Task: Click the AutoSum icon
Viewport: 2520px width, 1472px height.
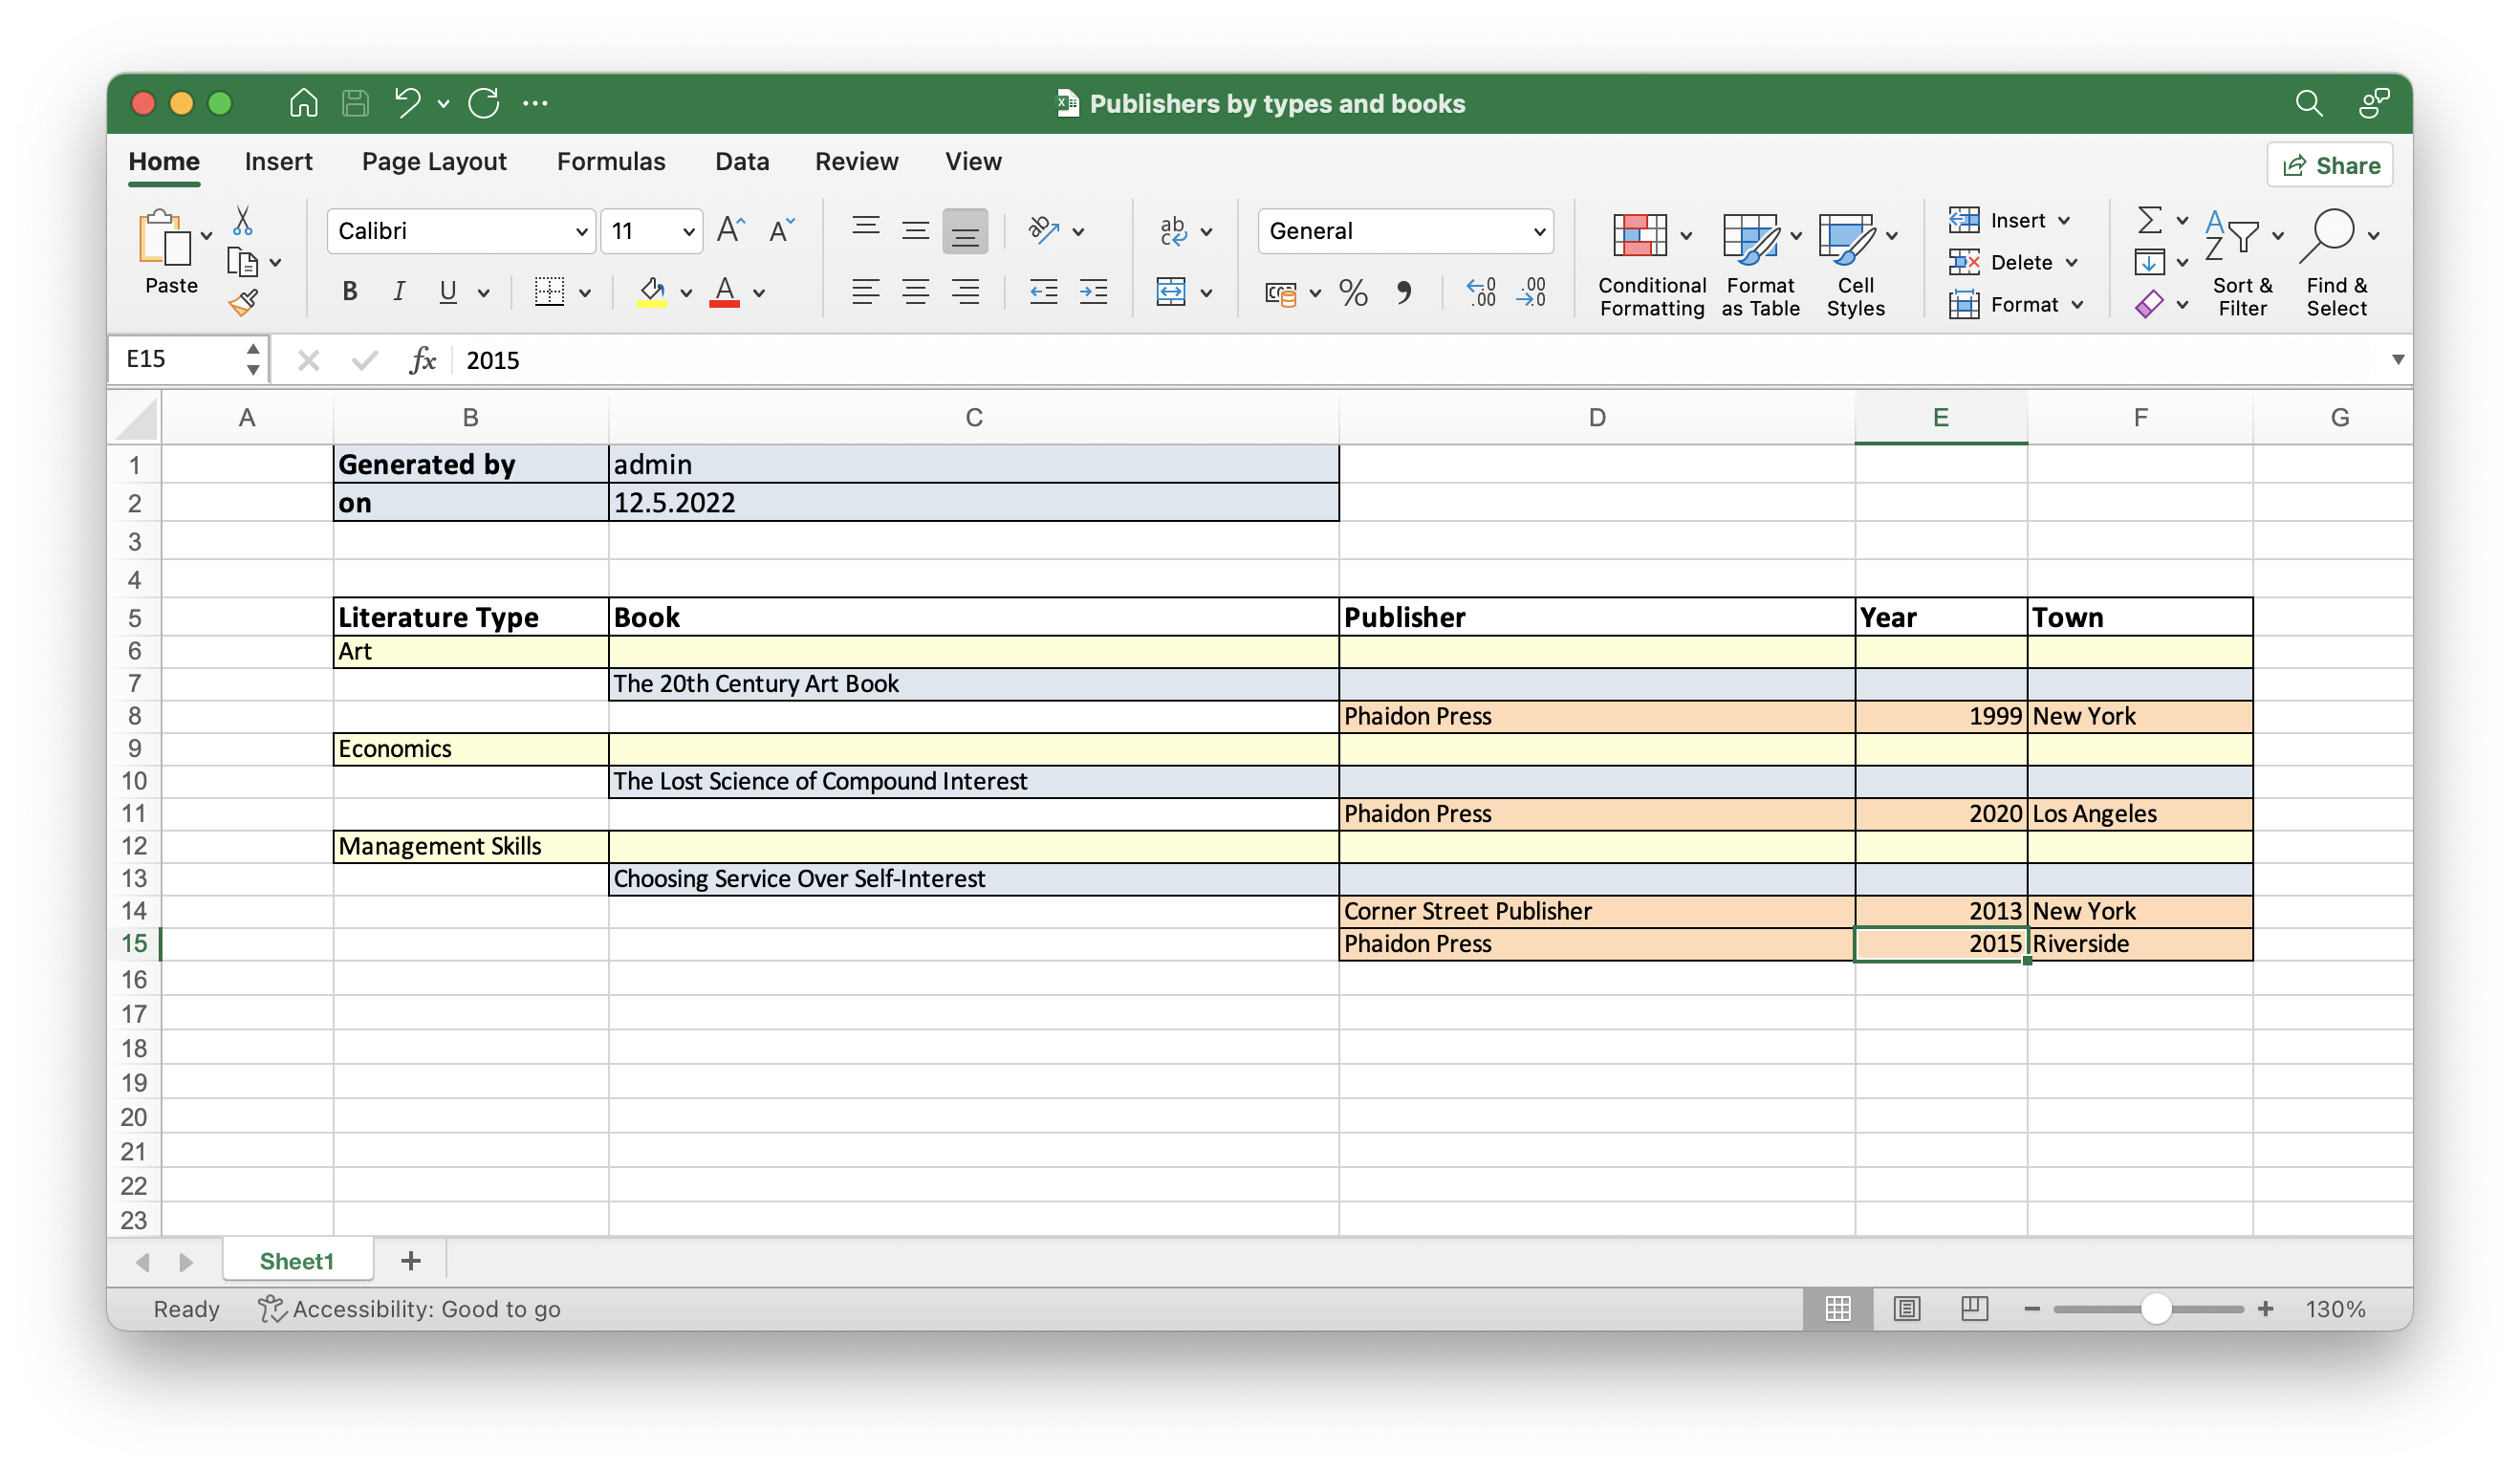Action: tap(2147, 219)
